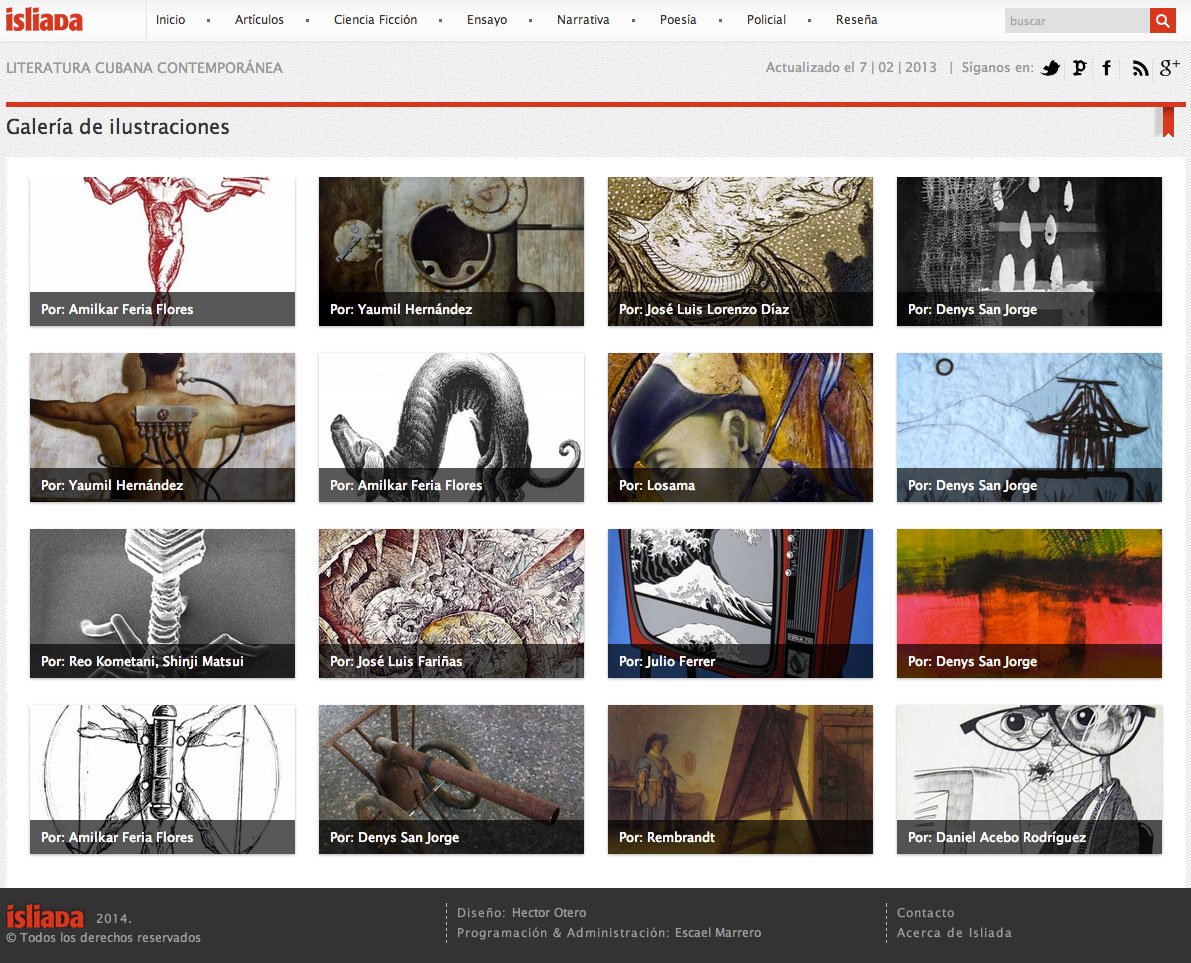The height and width of the screenshot is (963, 1191).
Task: Open the blue hut illustration by Denys San Jorge
Action: coord(1029,428)
